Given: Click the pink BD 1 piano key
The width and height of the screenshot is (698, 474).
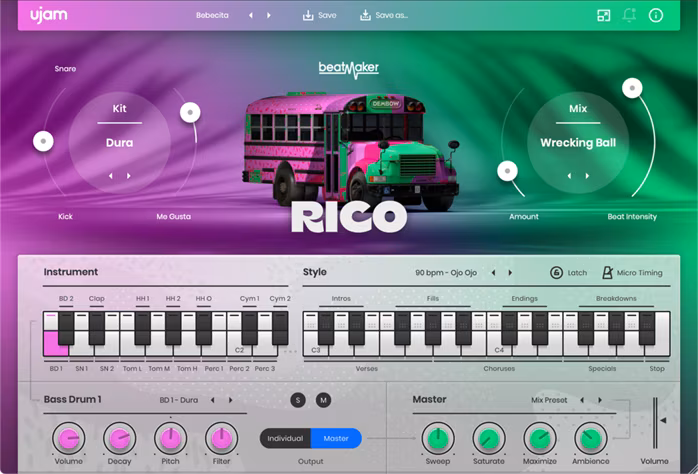Looking at the screenshot, I should pyautogui.click(x=55, y=344).
